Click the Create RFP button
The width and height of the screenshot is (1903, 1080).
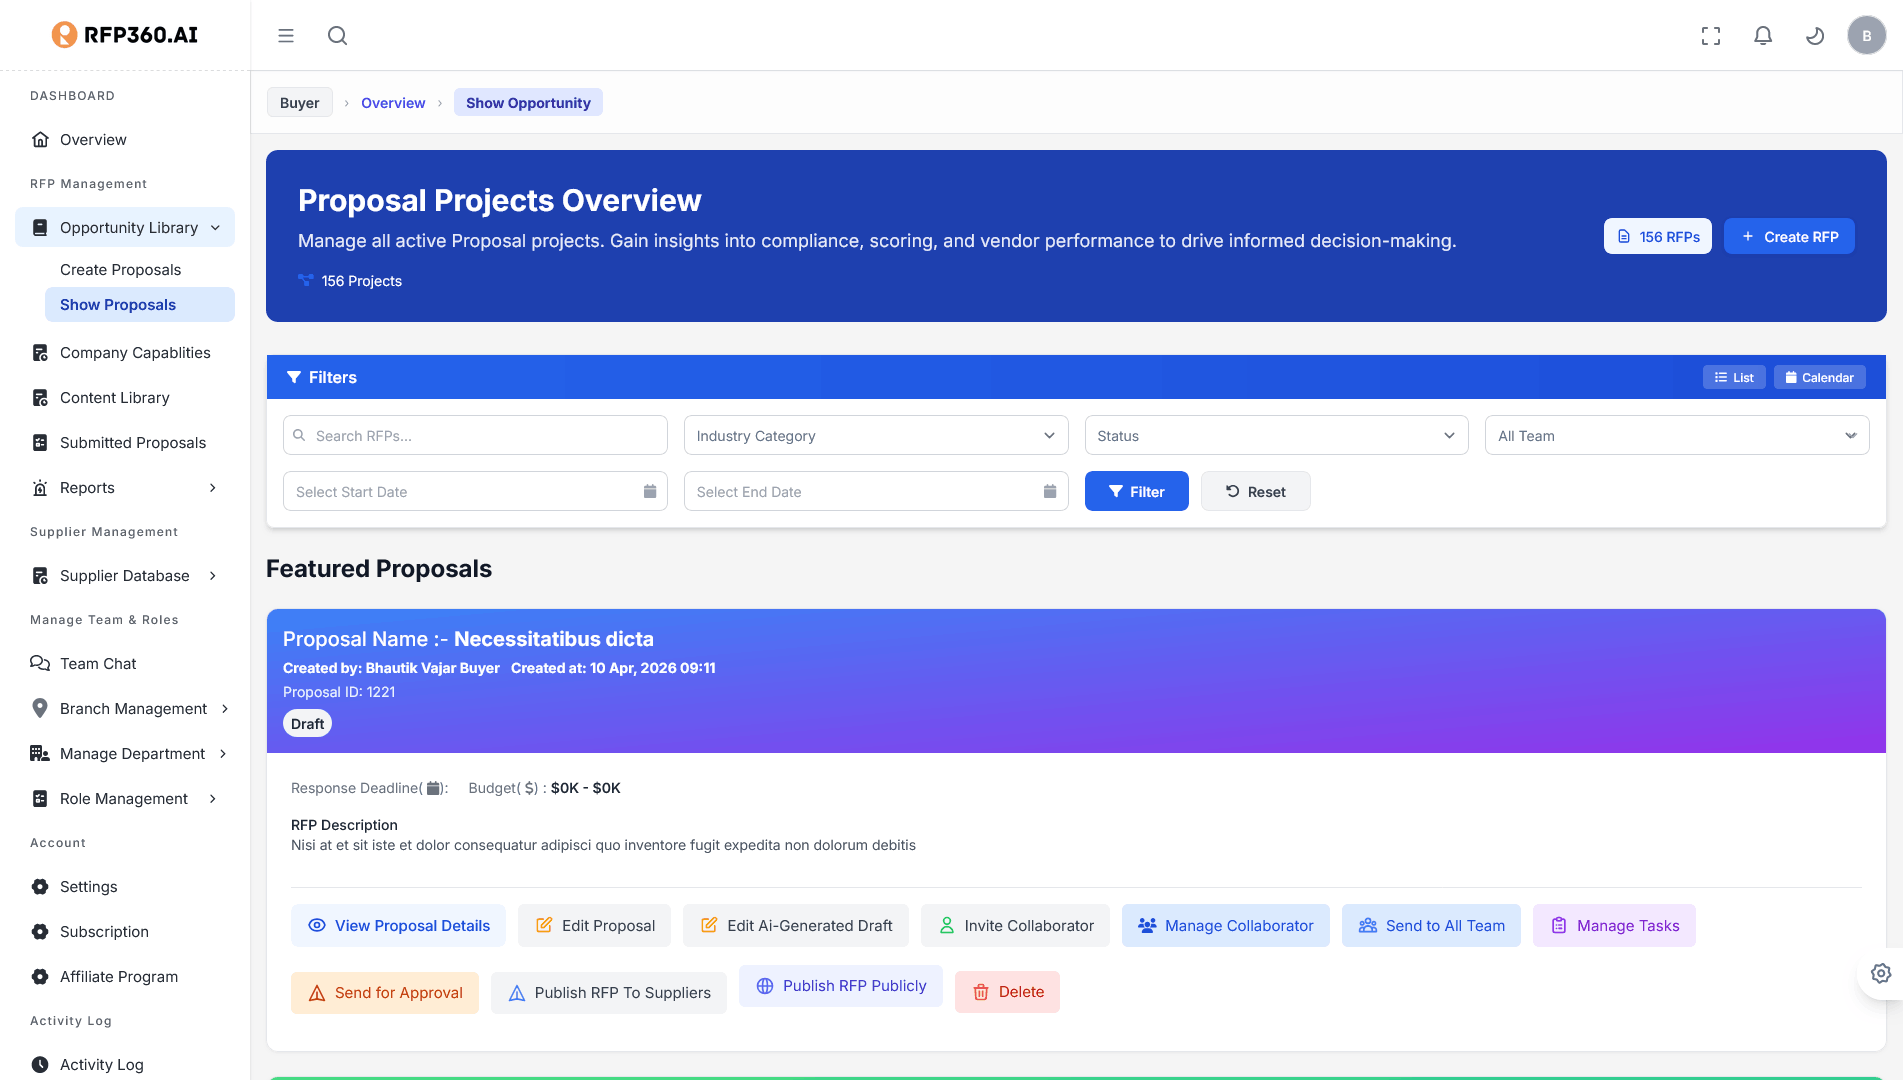click(1789, 236)
